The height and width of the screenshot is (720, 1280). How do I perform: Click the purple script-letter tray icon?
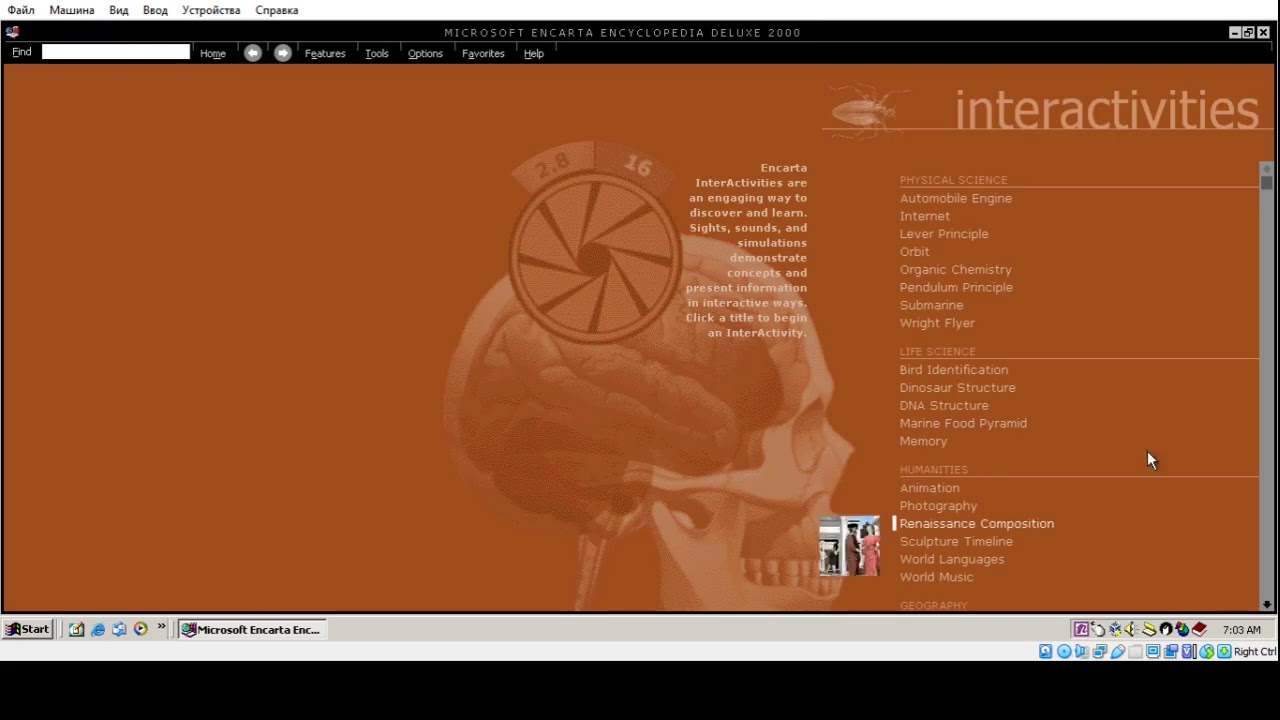[1081, 629]
